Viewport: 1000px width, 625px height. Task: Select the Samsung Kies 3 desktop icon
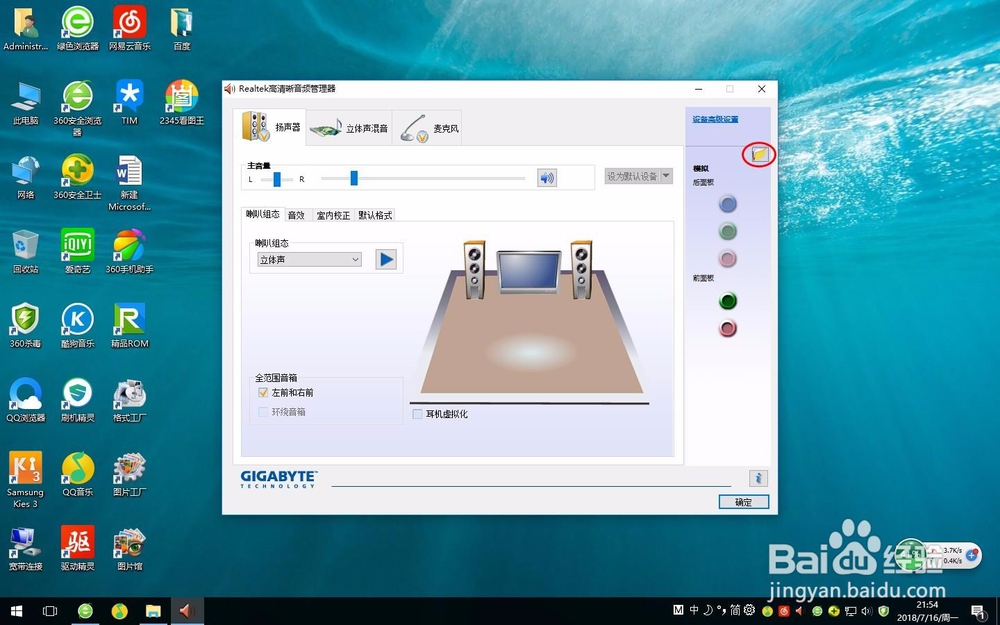coord(26,480)
